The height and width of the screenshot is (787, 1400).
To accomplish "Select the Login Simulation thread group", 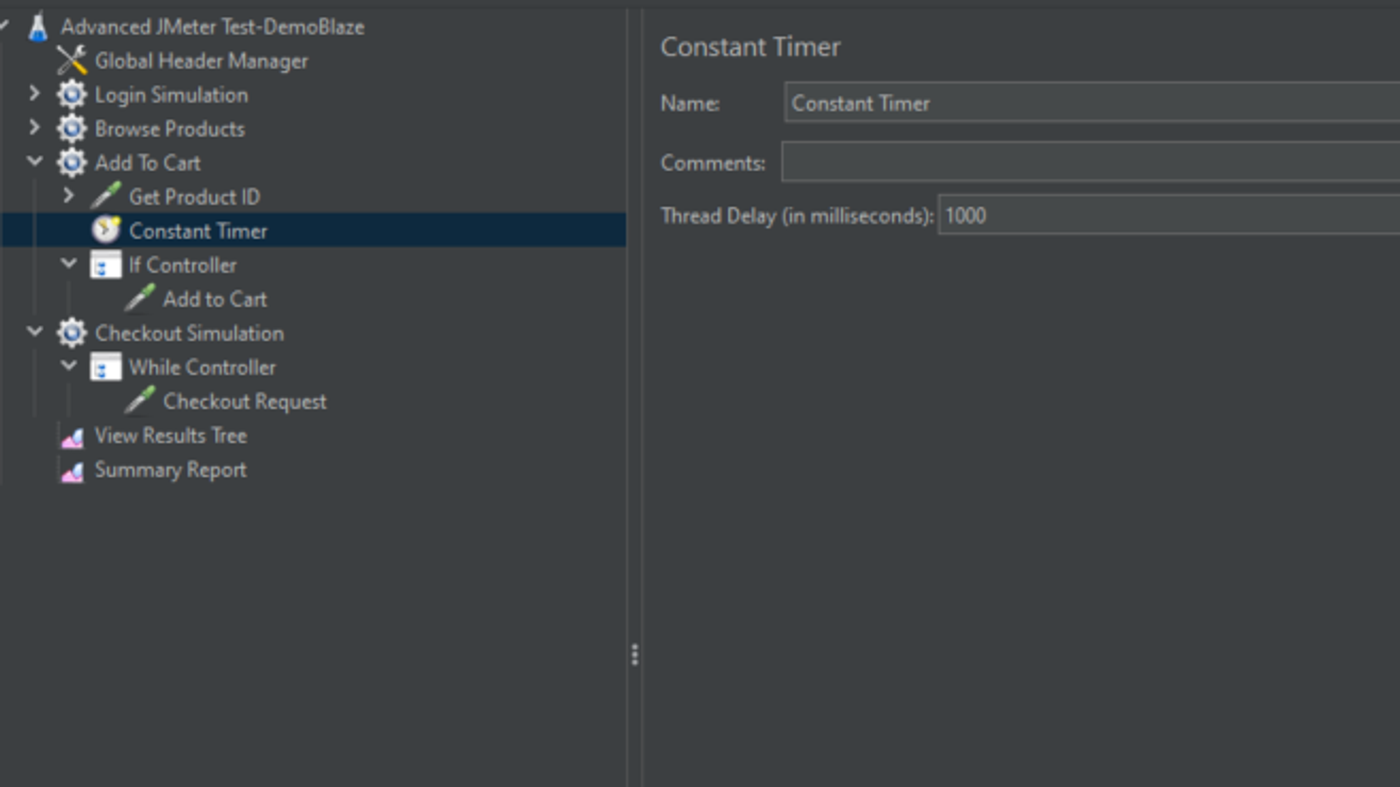I will click(171, 95).
